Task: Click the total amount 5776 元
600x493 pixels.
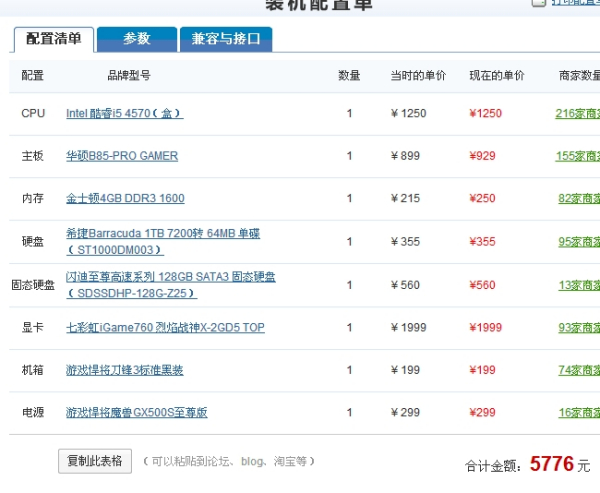Action: point(560,464)
